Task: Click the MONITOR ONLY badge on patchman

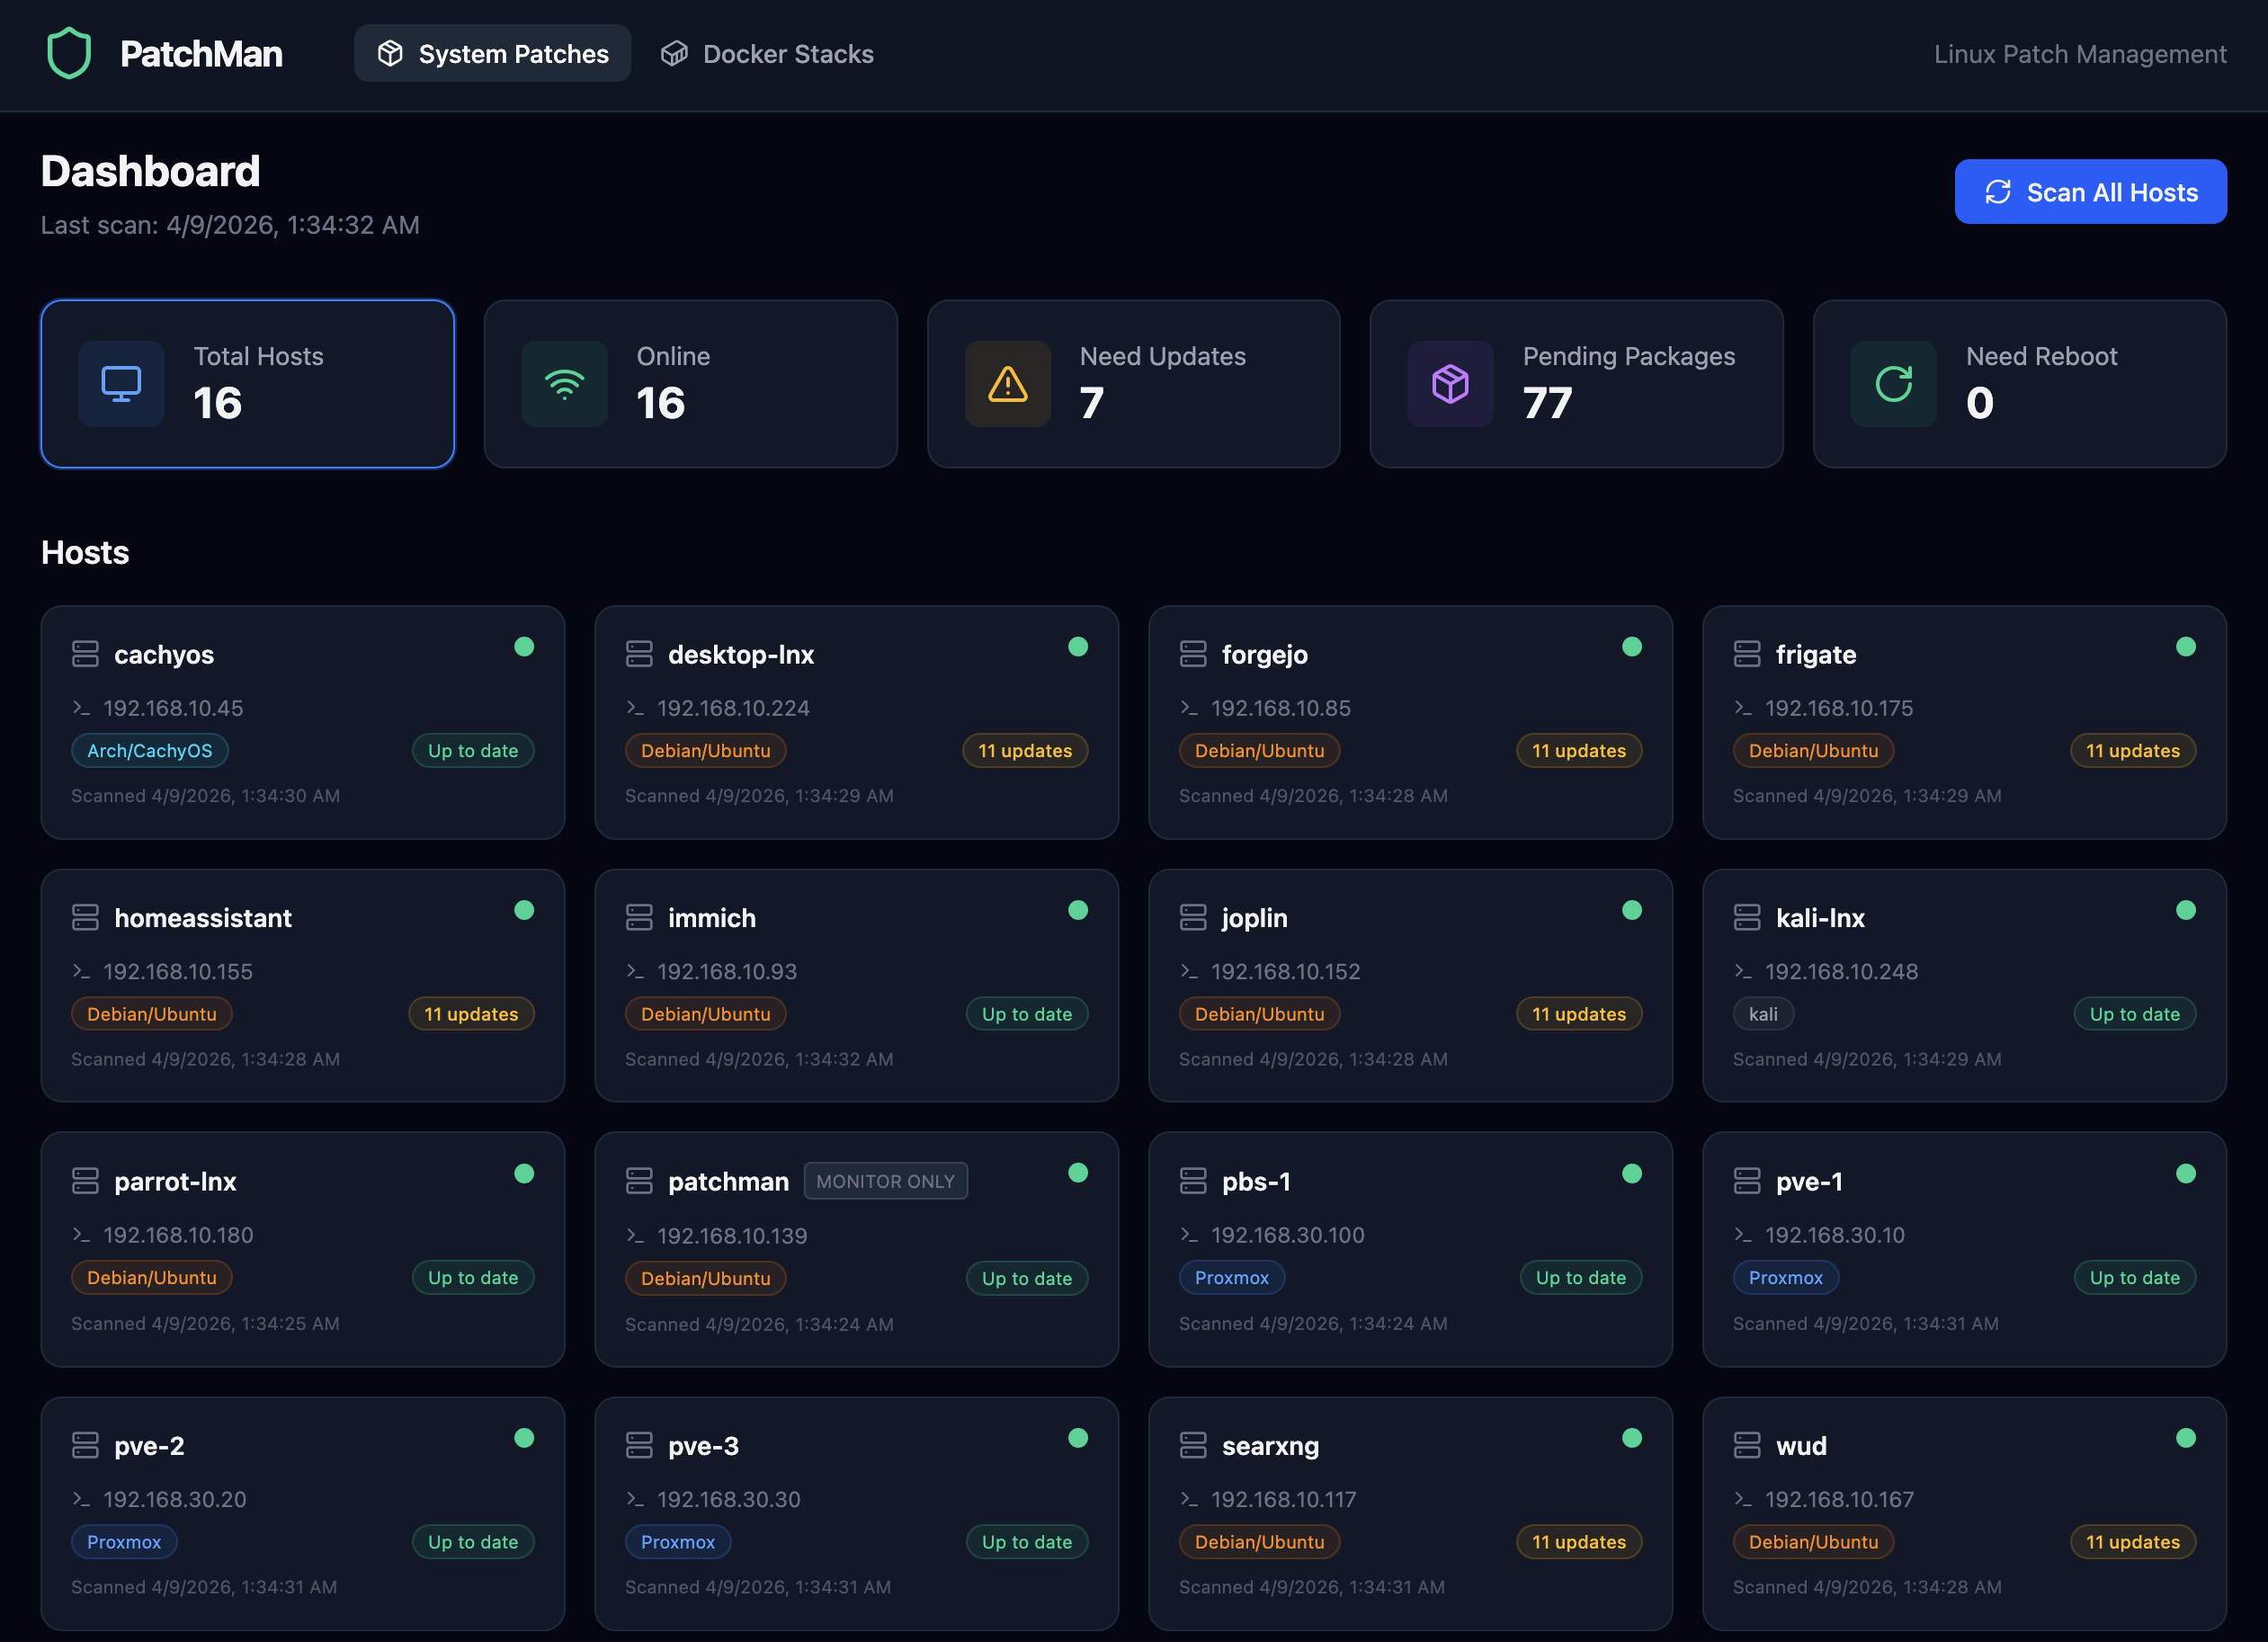Action: pos(885,1181)
